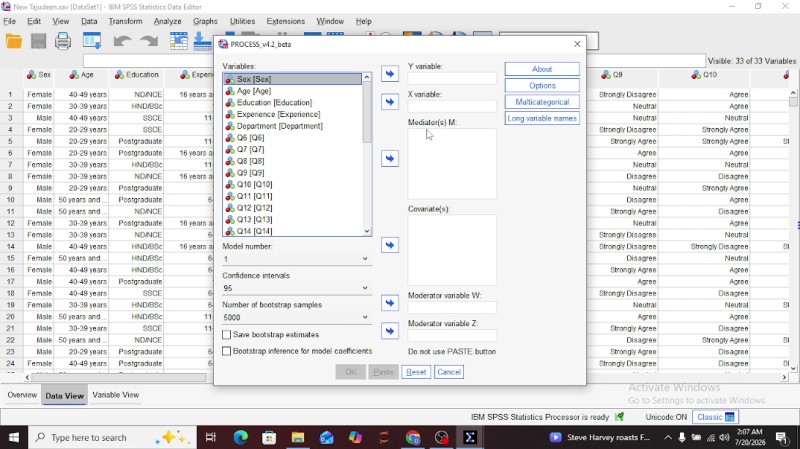Open the microphone tray icon
Screen dimensions: 800x449
pyautogui.click(x=682, y=437)
